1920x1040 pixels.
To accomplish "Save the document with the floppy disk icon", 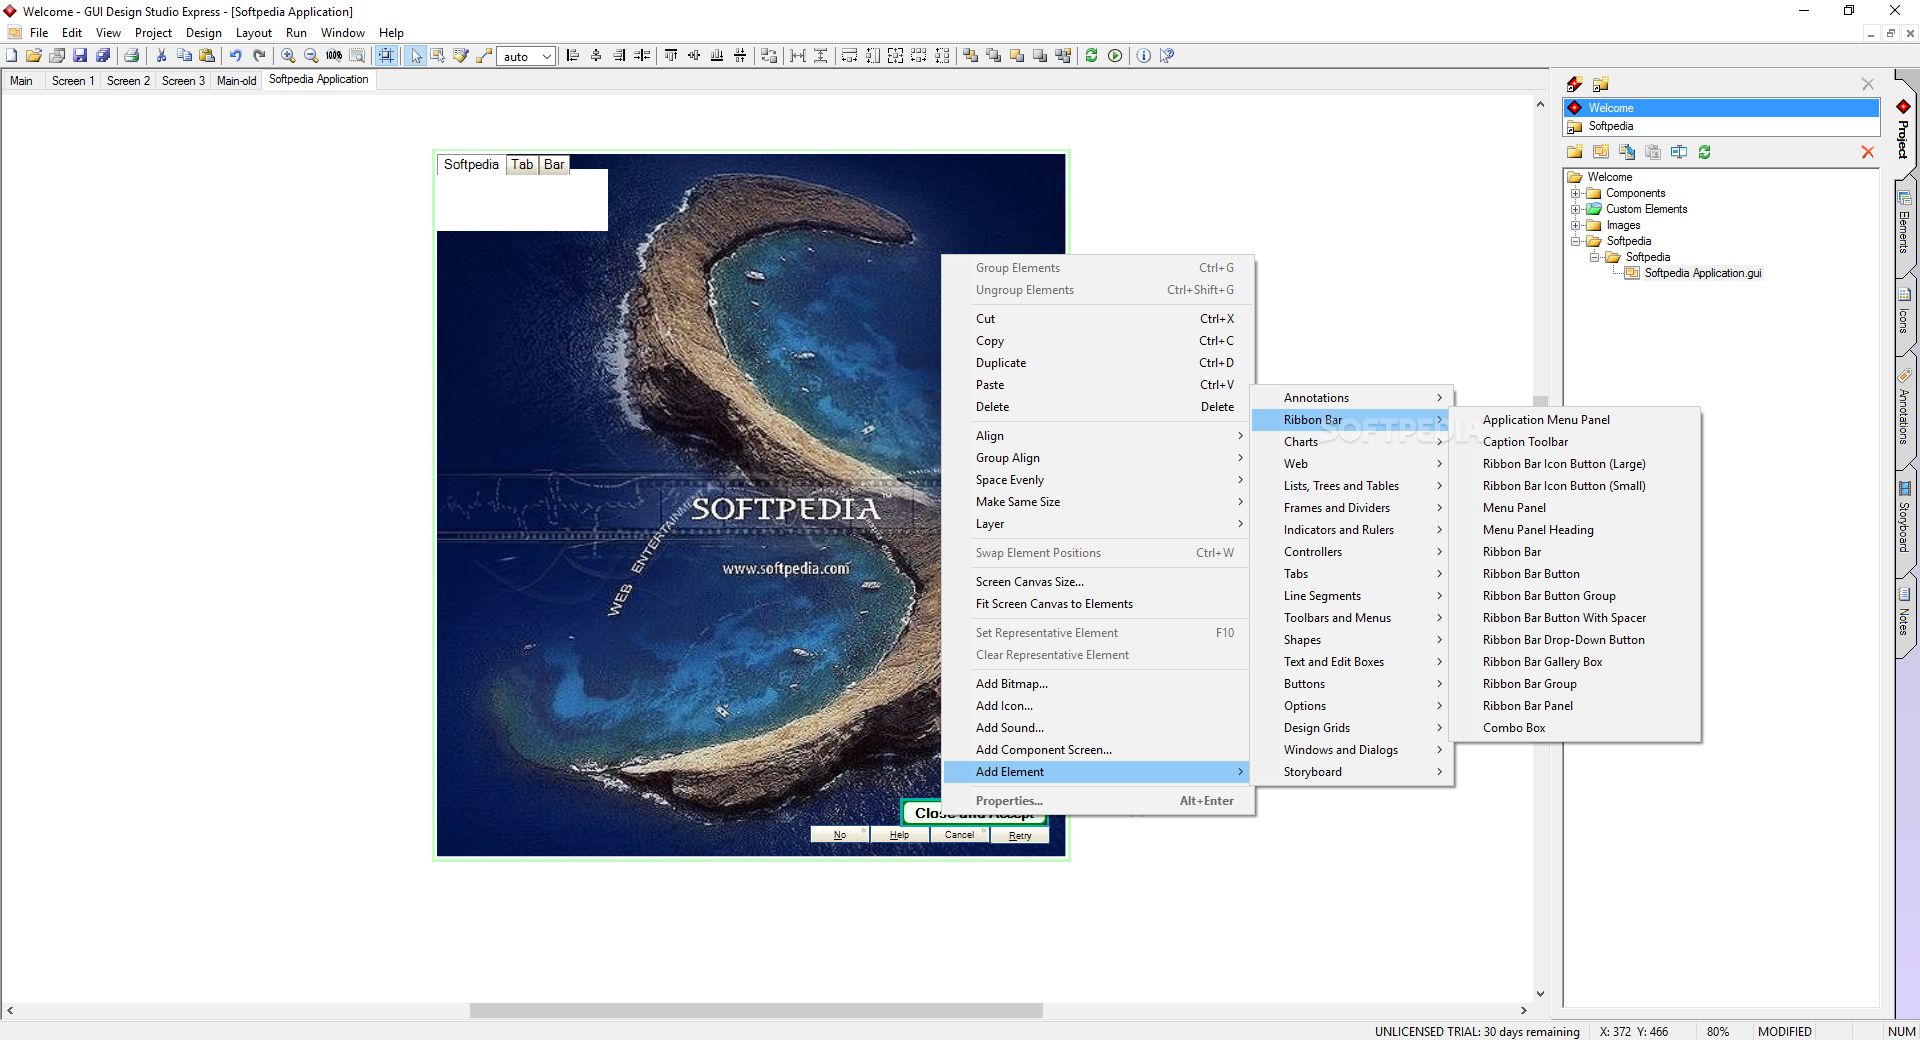I will pos(80,56).
